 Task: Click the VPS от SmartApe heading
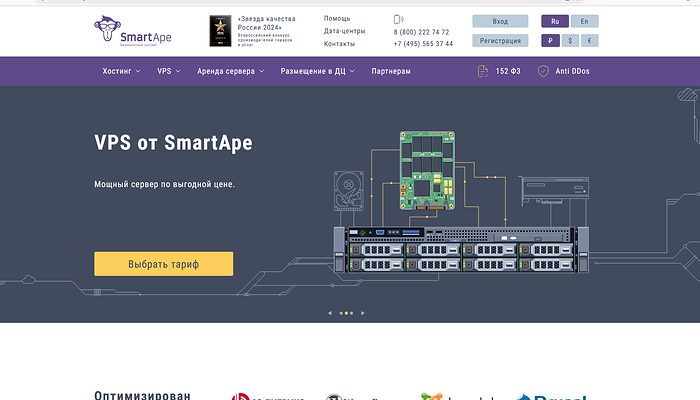(x=174, y=143)
